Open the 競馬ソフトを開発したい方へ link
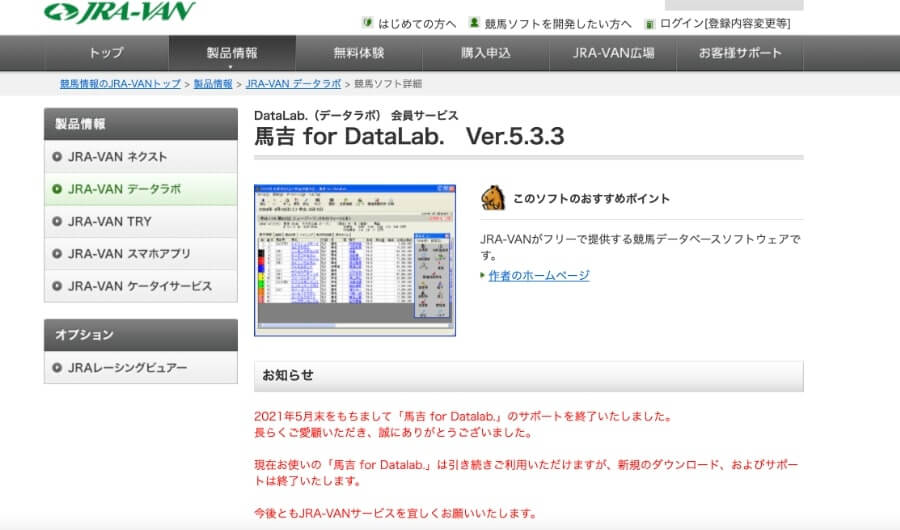Image resolution: width=900 pixels, height=530 pixels. pos(558,24)
